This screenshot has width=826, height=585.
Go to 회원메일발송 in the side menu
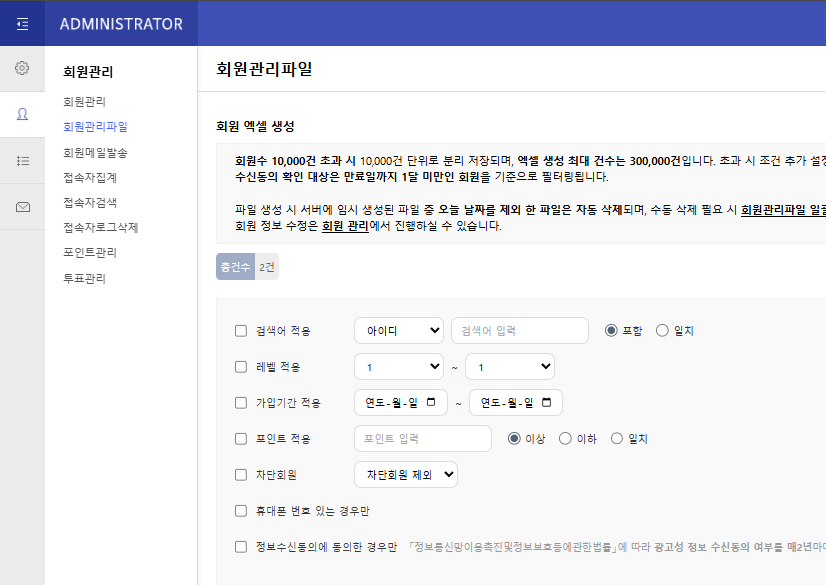click(95, 153)
